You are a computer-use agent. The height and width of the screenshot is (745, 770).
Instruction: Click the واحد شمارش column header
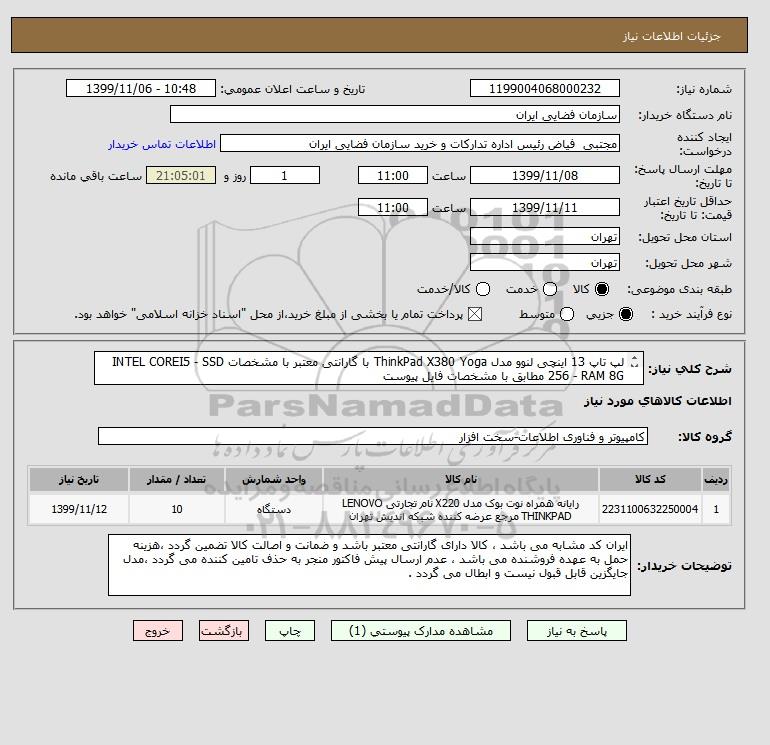274,479
